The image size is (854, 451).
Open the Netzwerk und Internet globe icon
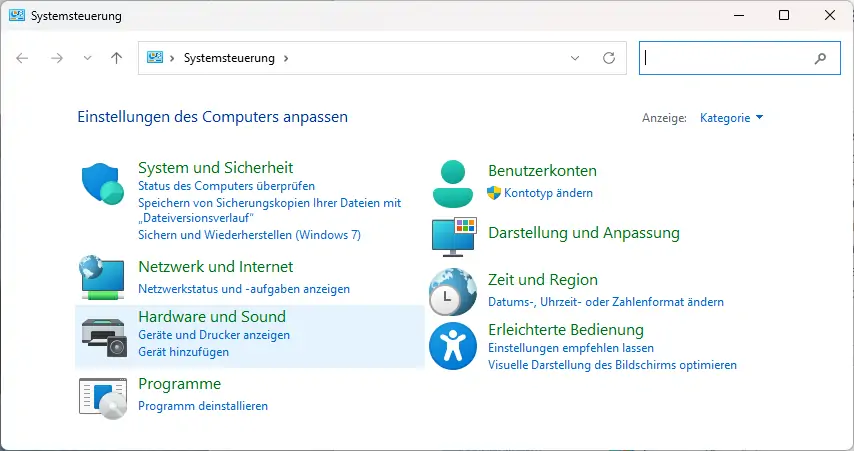coord(104,277)
